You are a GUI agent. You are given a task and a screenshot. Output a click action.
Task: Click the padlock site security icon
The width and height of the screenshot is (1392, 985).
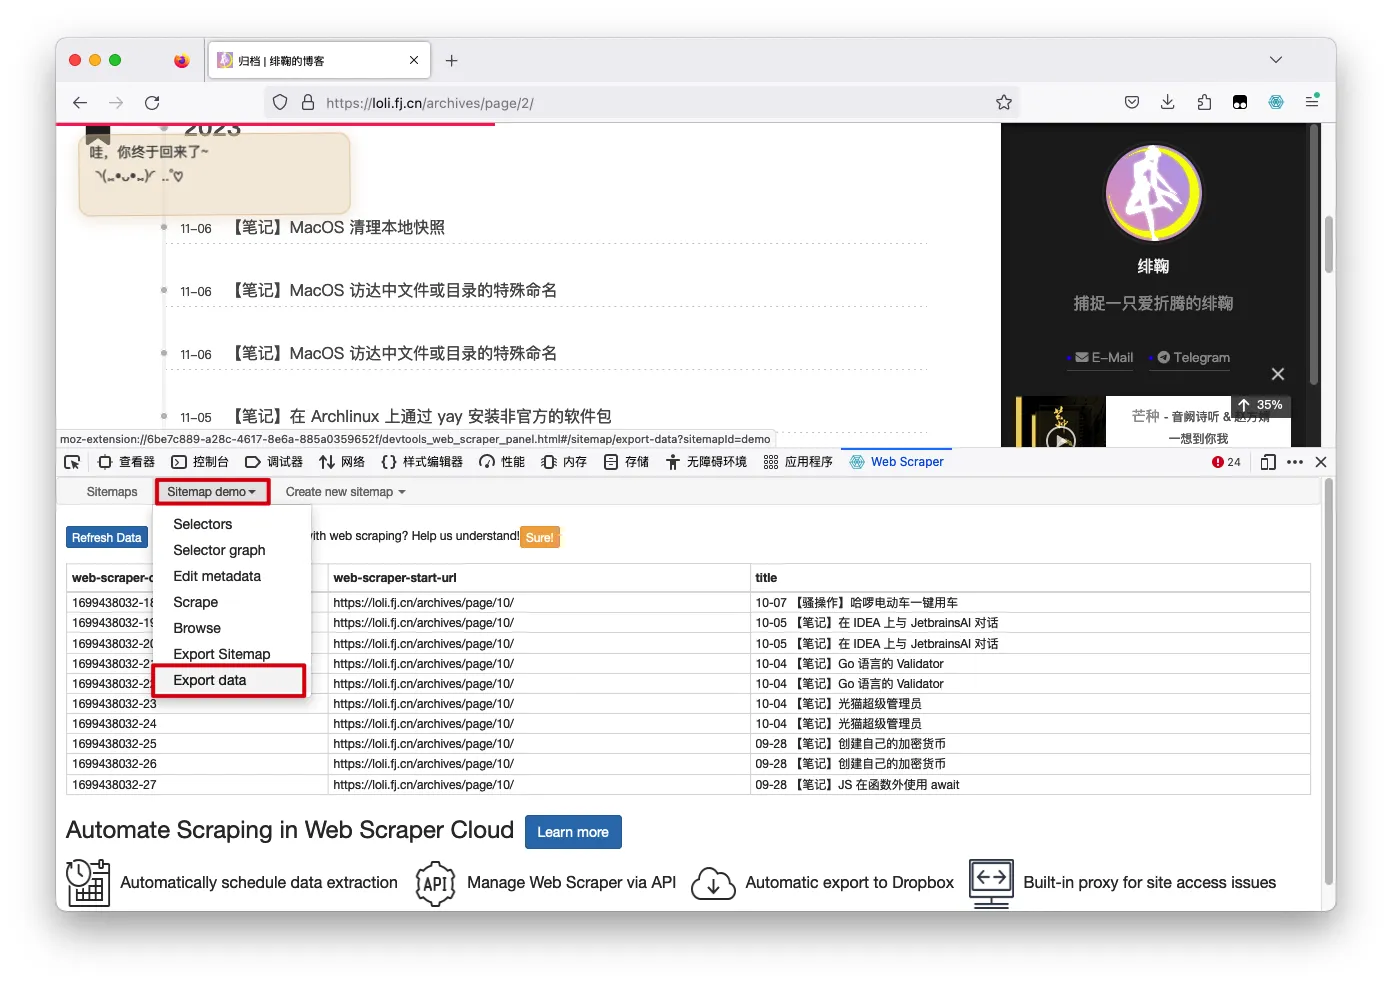point(308,102)
